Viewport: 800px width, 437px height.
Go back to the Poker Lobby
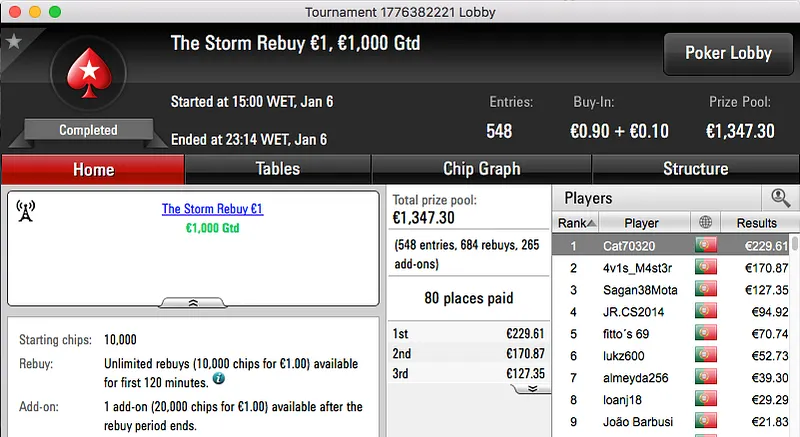click(x=727, y=53)
